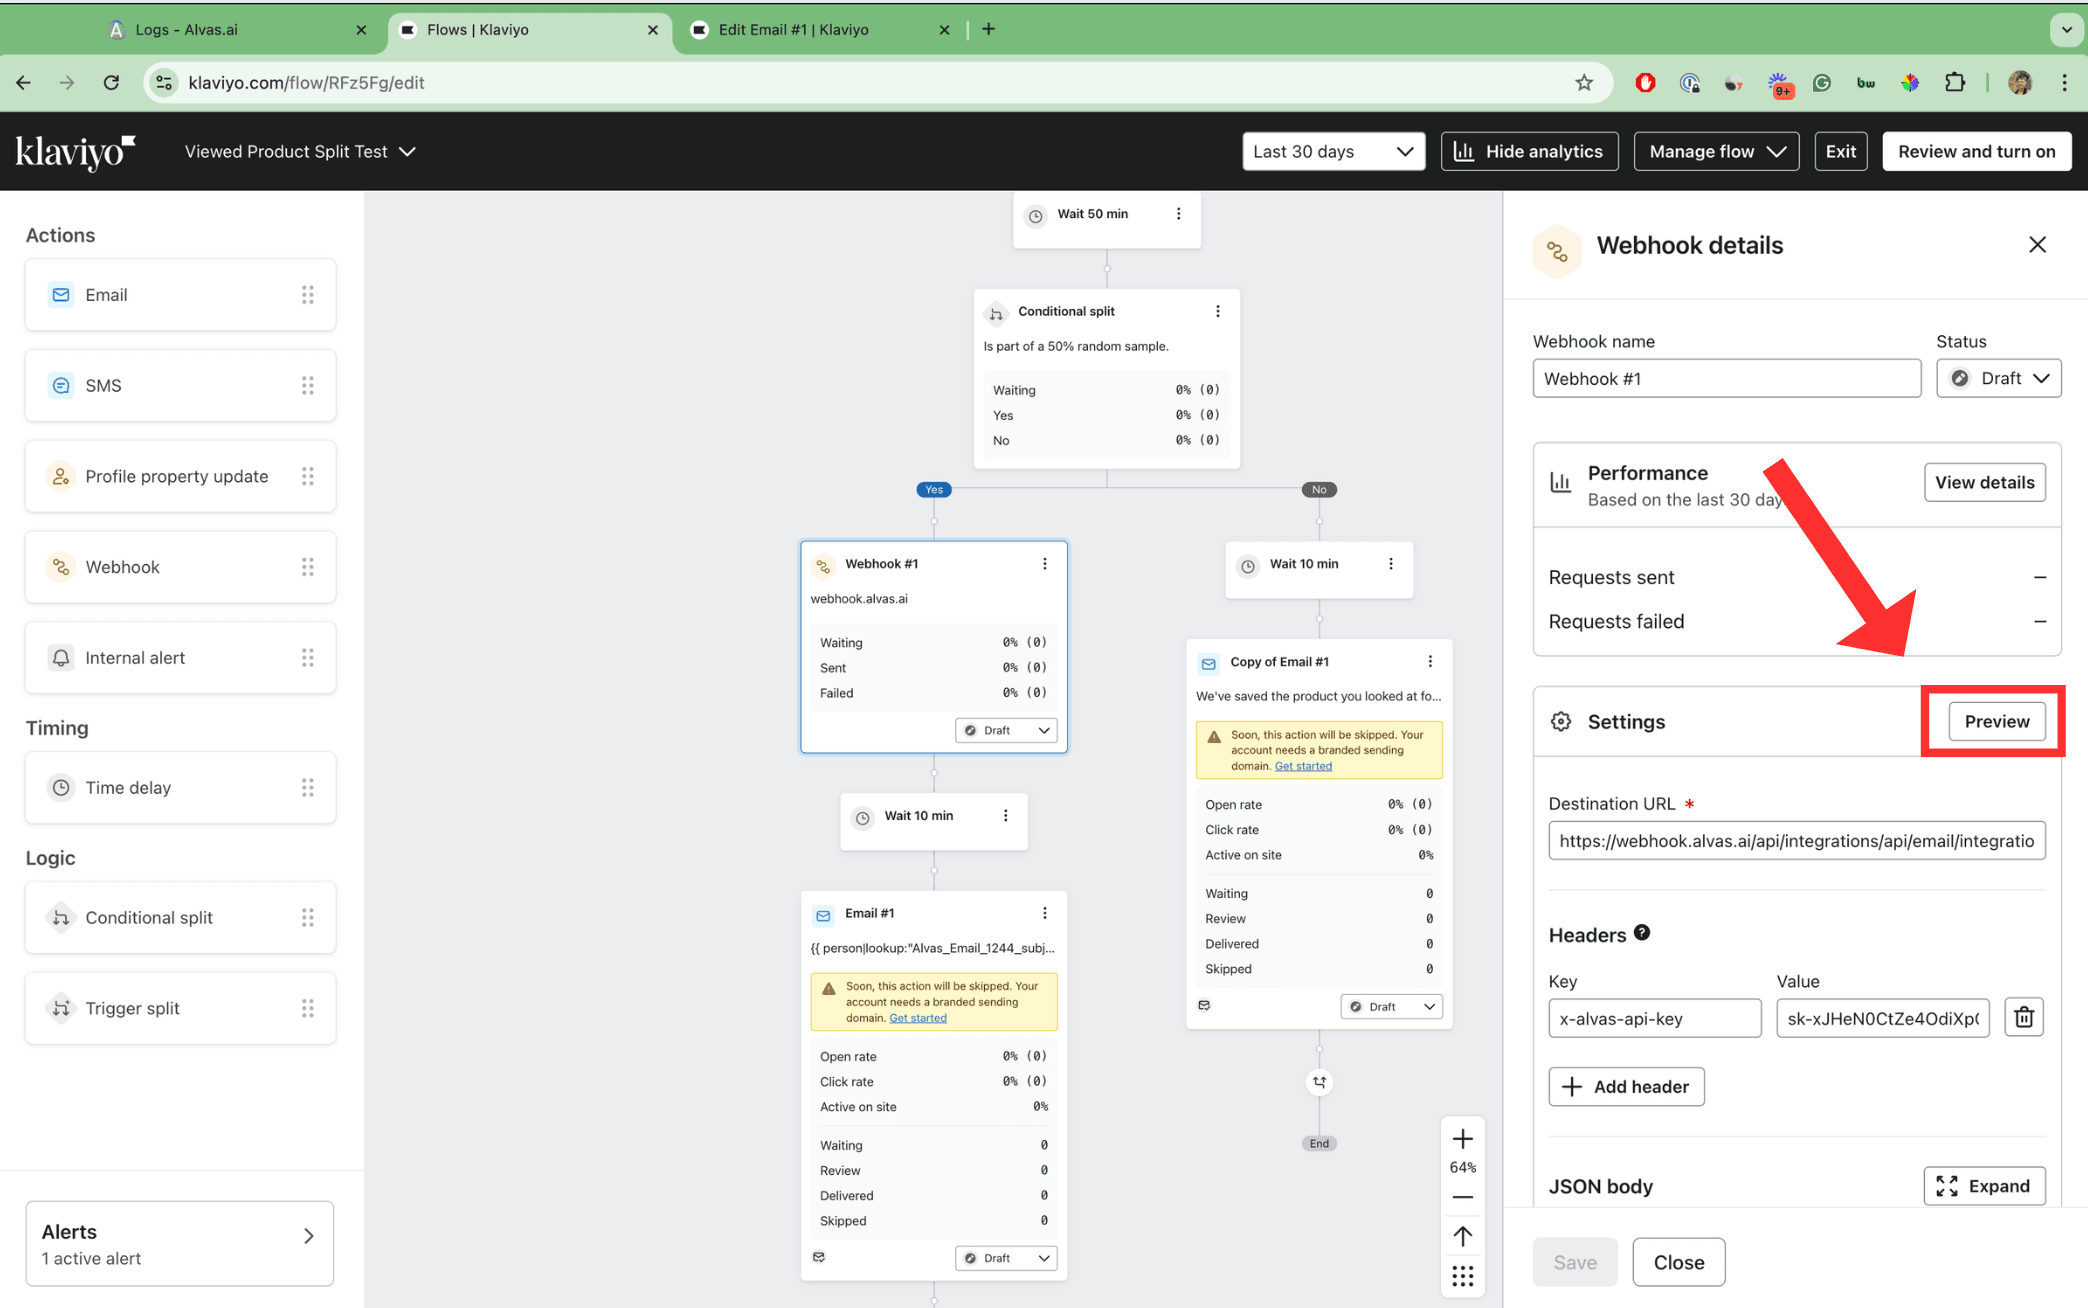2088x1308 pixels.
Task: Open the Webhook #1 node options menu
Action: (x=1045, y=564)
